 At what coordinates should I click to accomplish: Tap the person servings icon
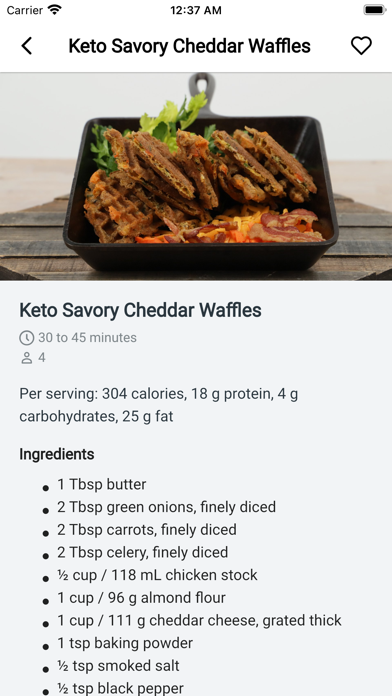(27, 358)
